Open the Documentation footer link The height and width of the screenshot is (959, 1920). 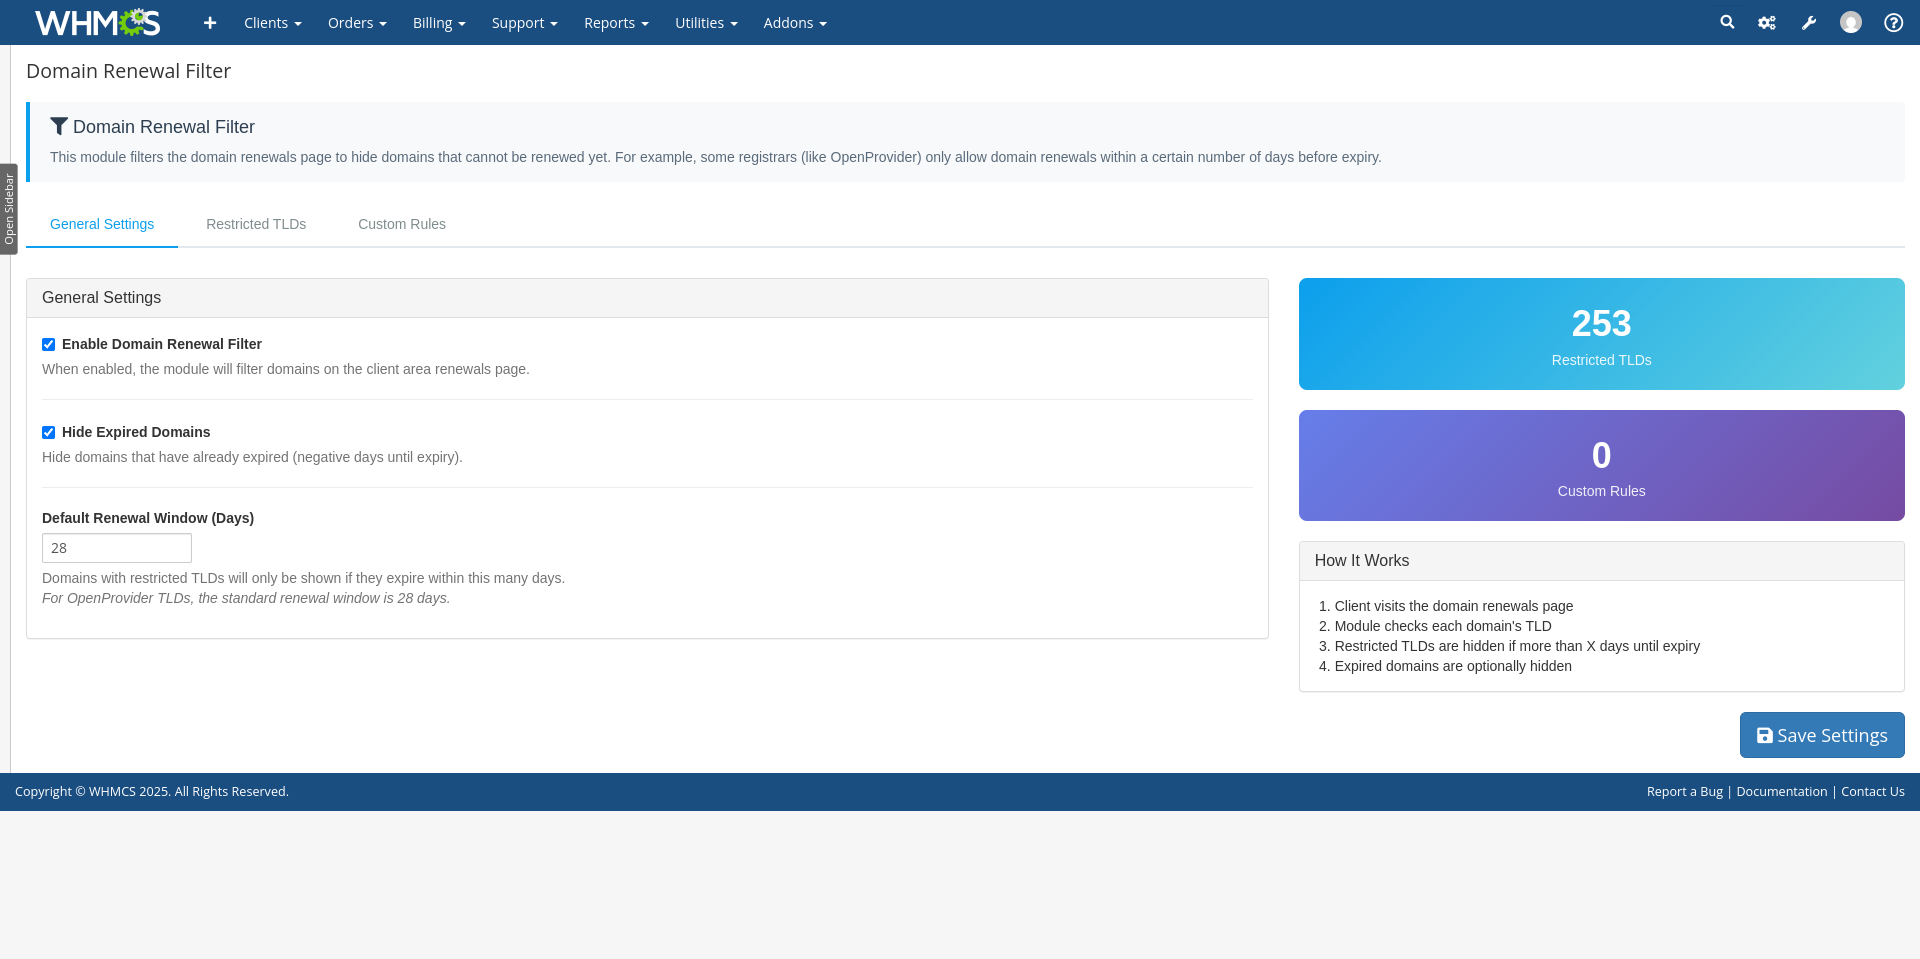click(x=1781, y=791)
